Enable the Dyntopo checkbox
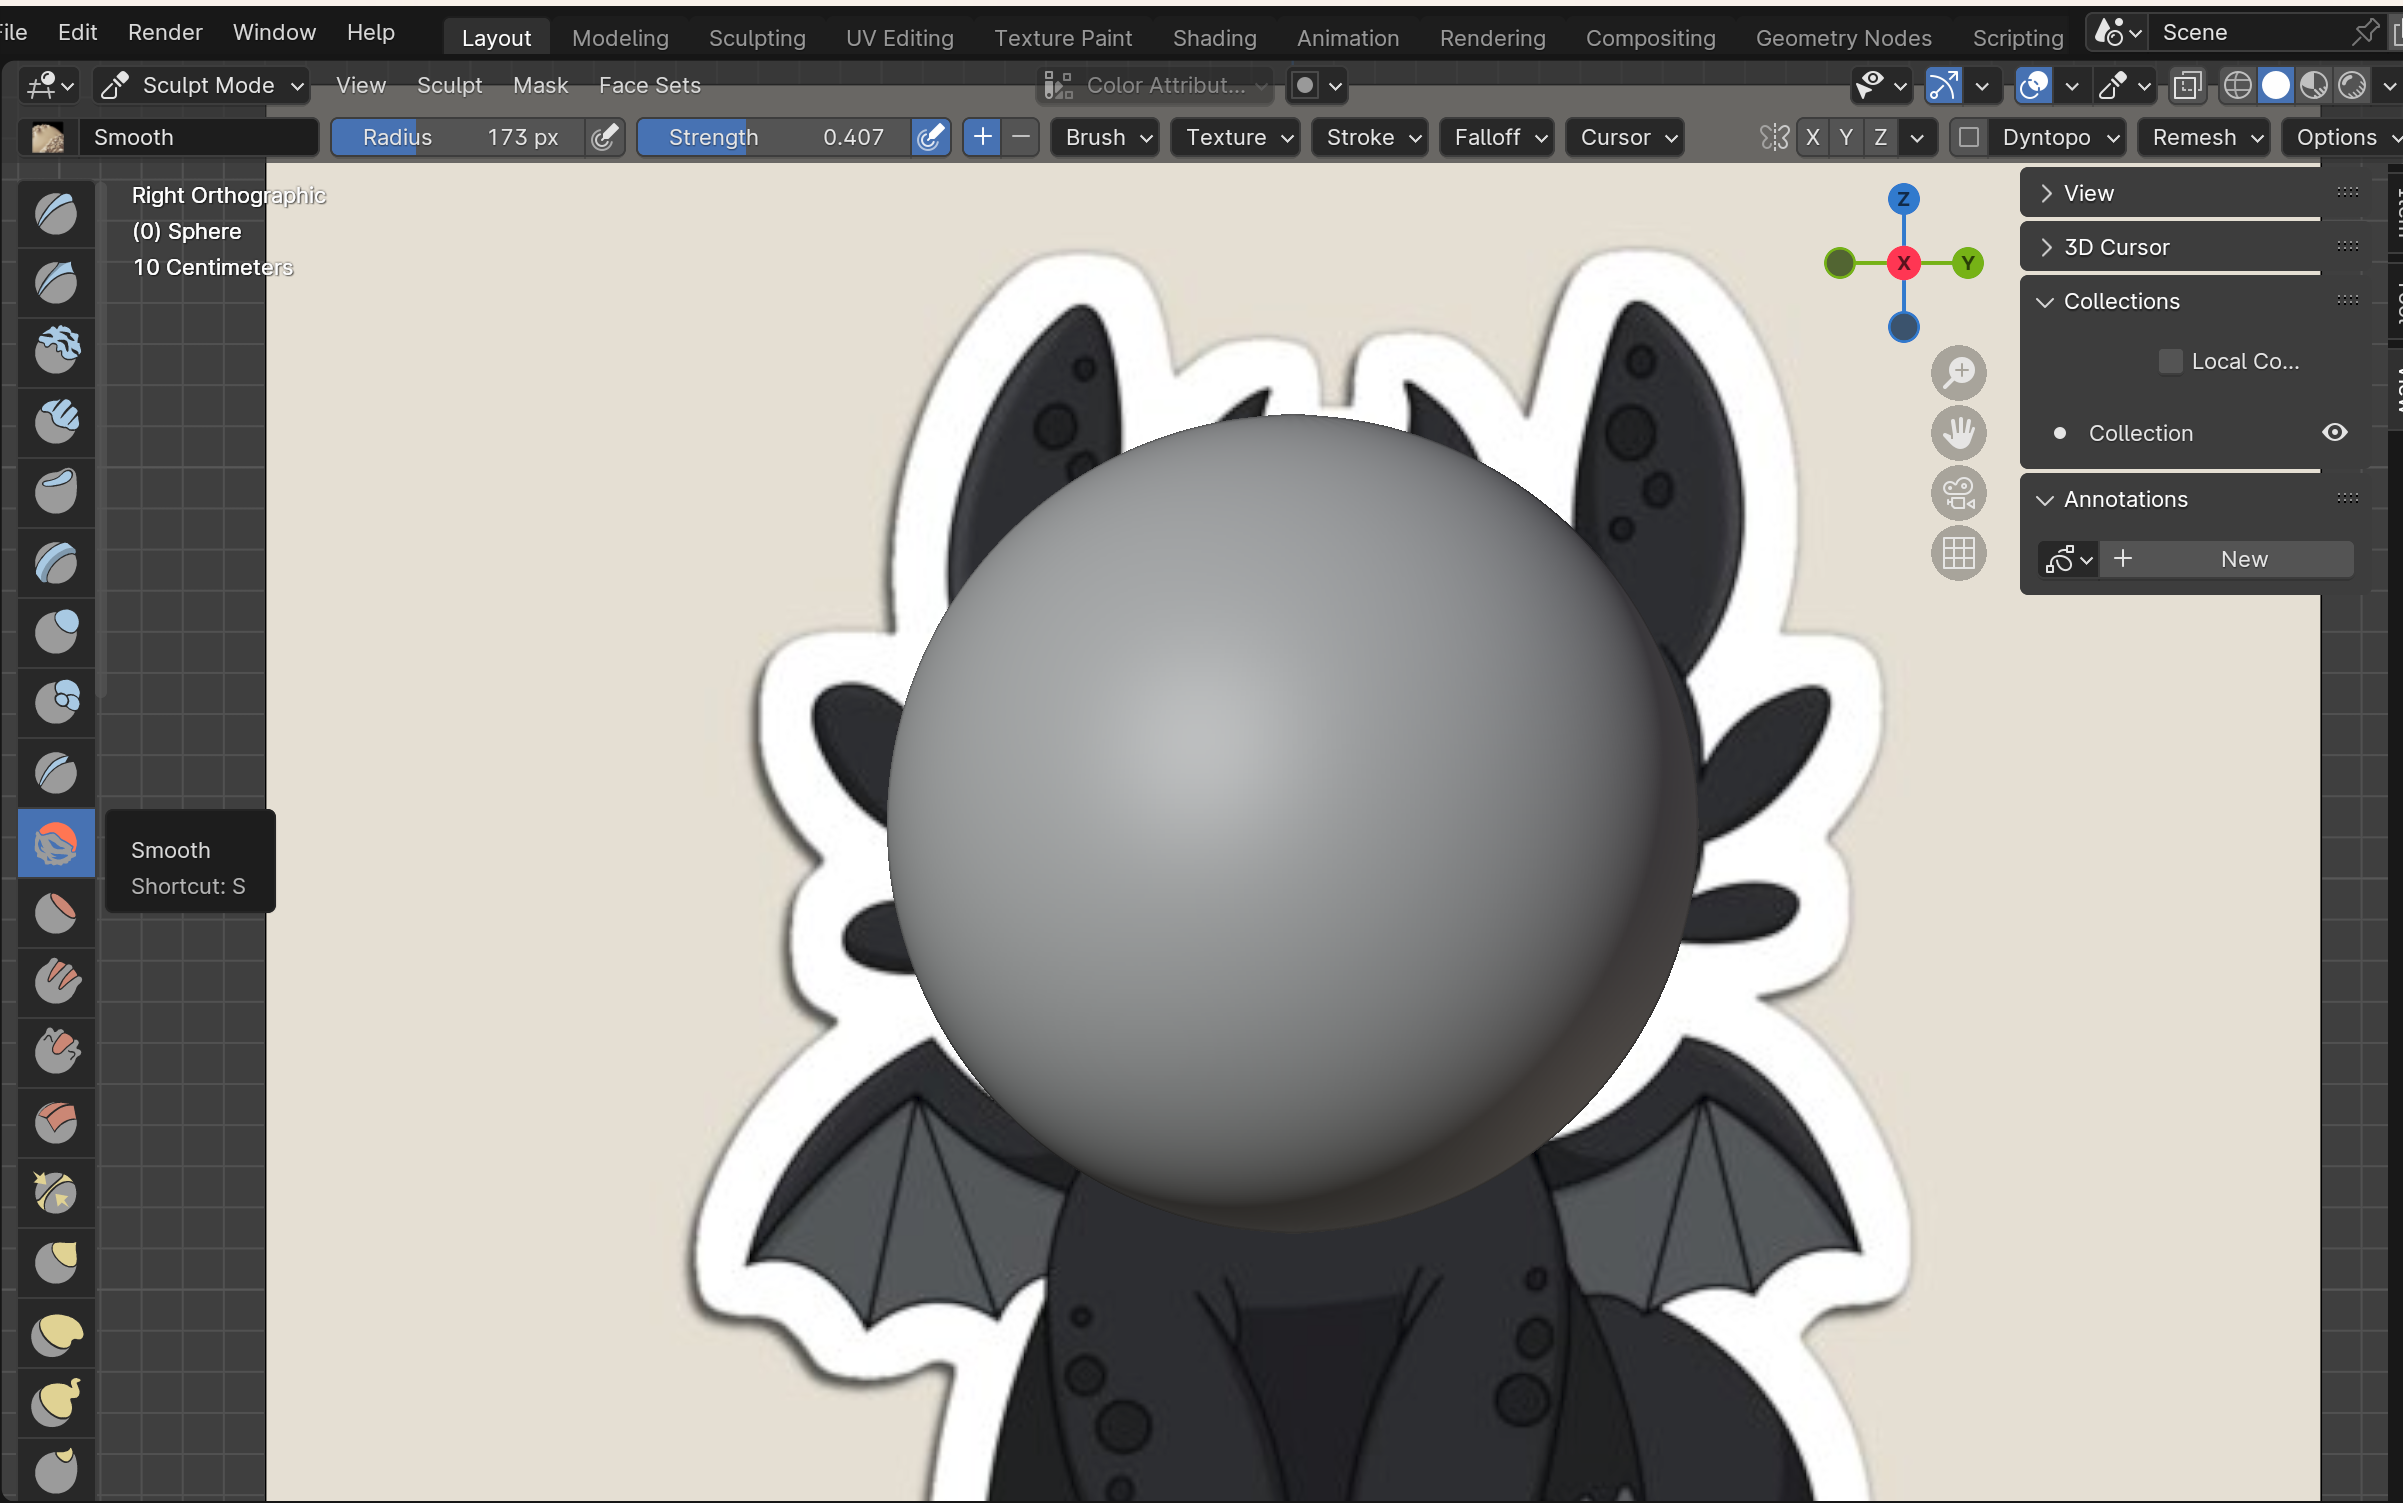Viewport: 2403px width, 1503px height. 1968,137
